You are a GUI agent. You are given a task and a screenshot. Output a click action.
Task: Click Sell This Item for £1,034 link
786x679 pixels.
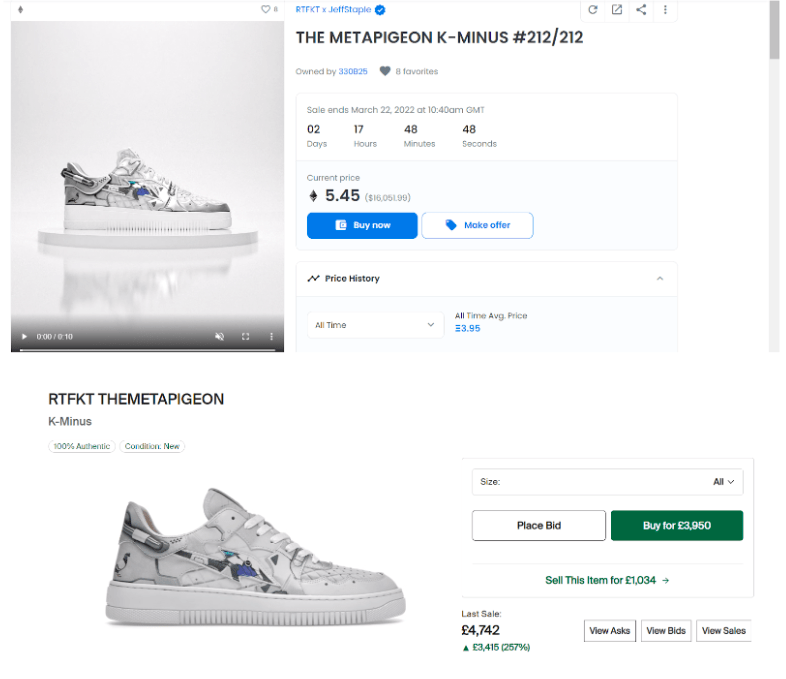click(x=607, y=580)
